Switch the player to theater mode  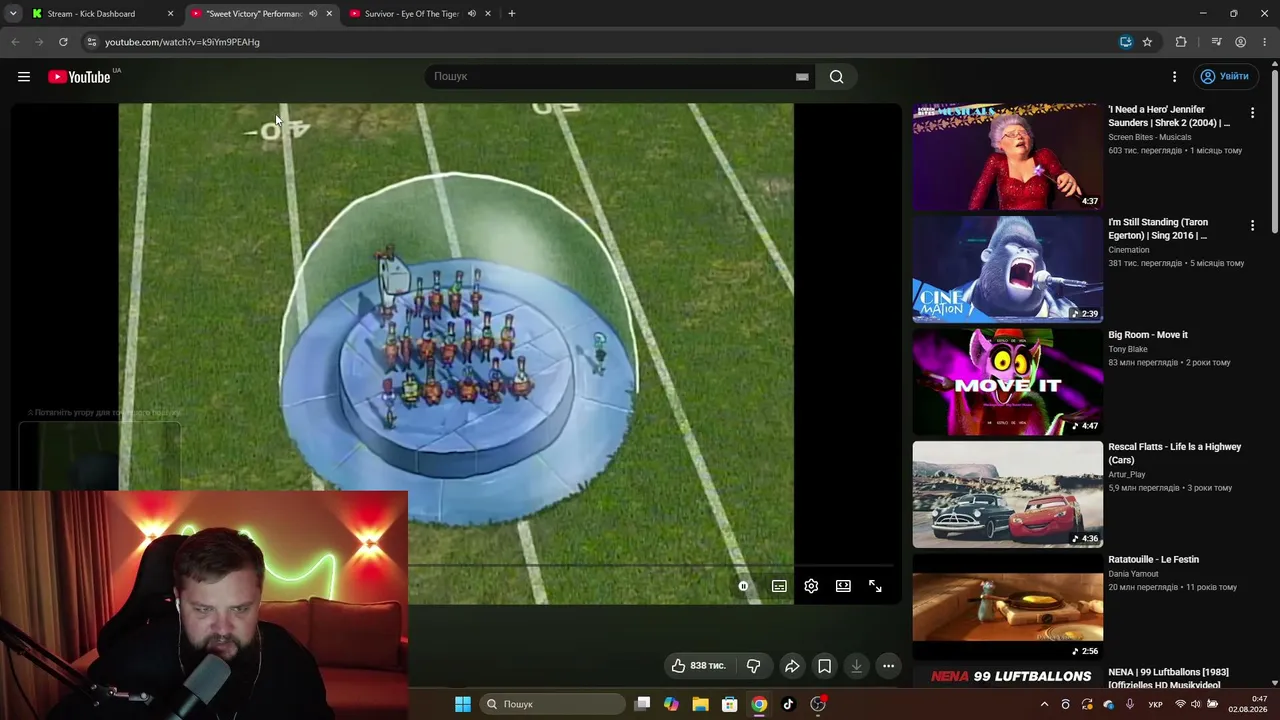point(843,586)
